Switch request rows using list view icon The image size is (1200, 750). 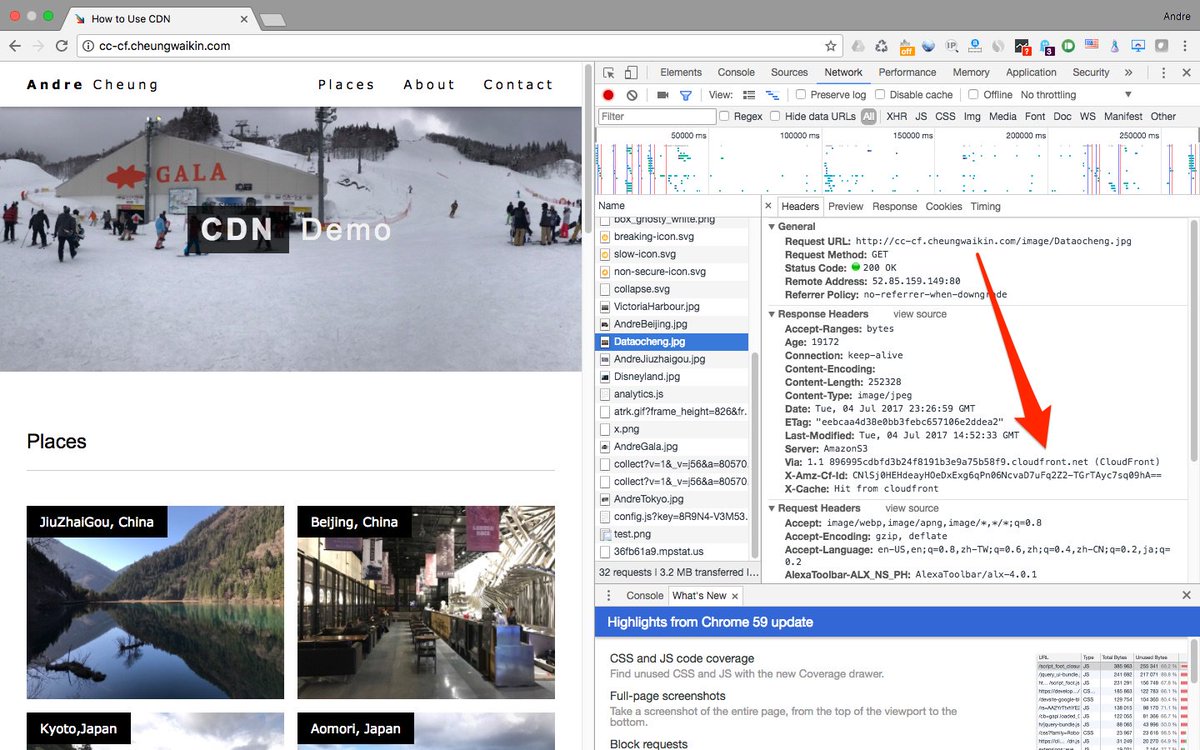click(x=751, y=94)
